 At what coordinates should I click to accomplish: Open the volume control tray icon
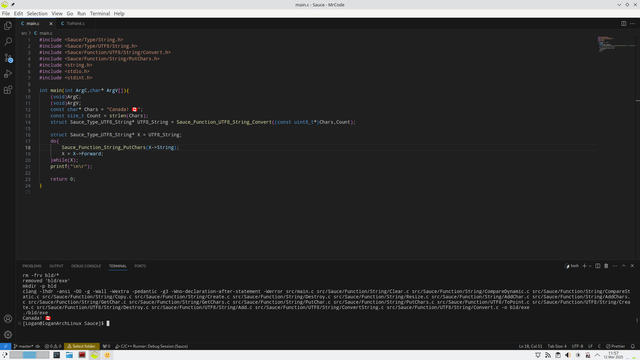[568, 355]
